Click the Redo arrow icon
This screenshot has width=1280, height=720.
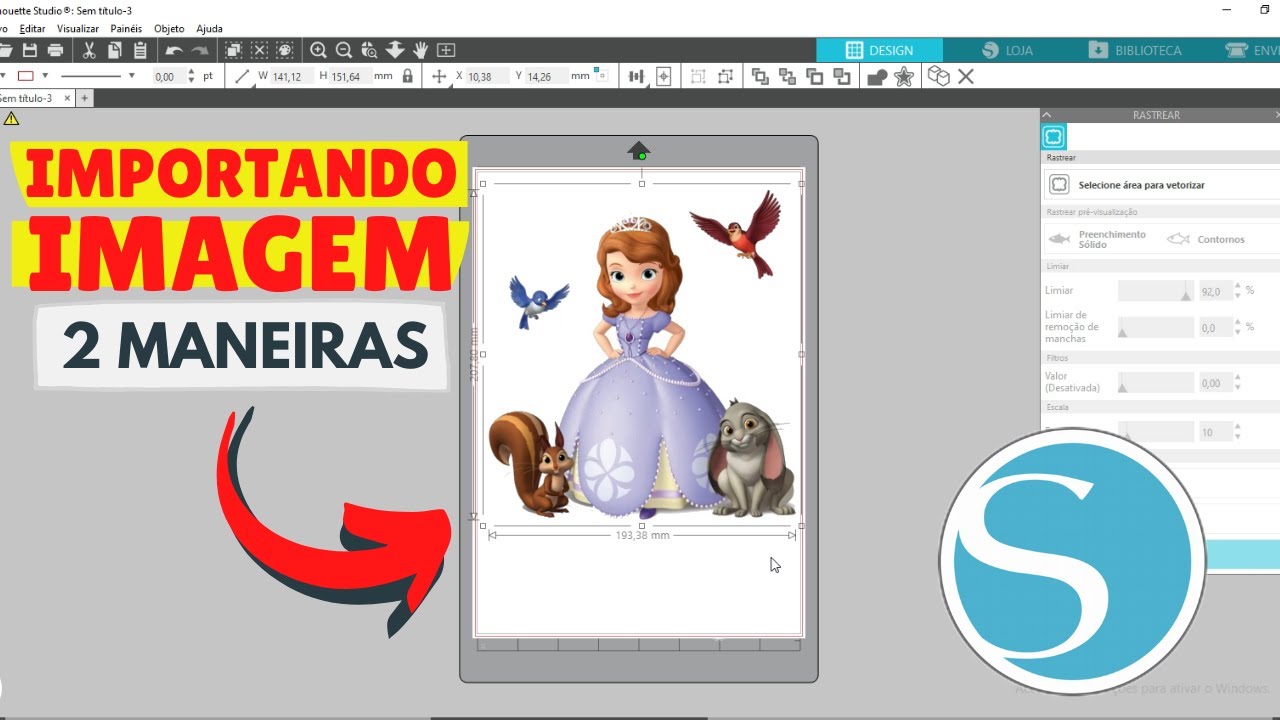200,50
